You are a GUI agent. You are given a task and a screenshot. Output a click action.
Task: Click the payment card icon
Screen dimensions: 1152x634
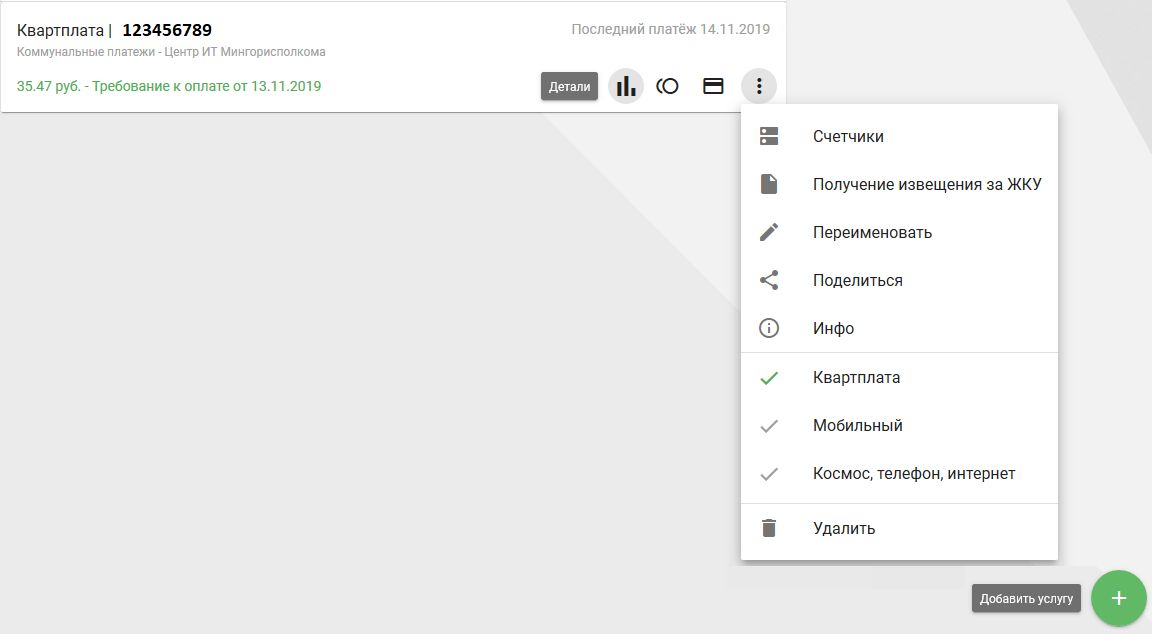[713, 86]
